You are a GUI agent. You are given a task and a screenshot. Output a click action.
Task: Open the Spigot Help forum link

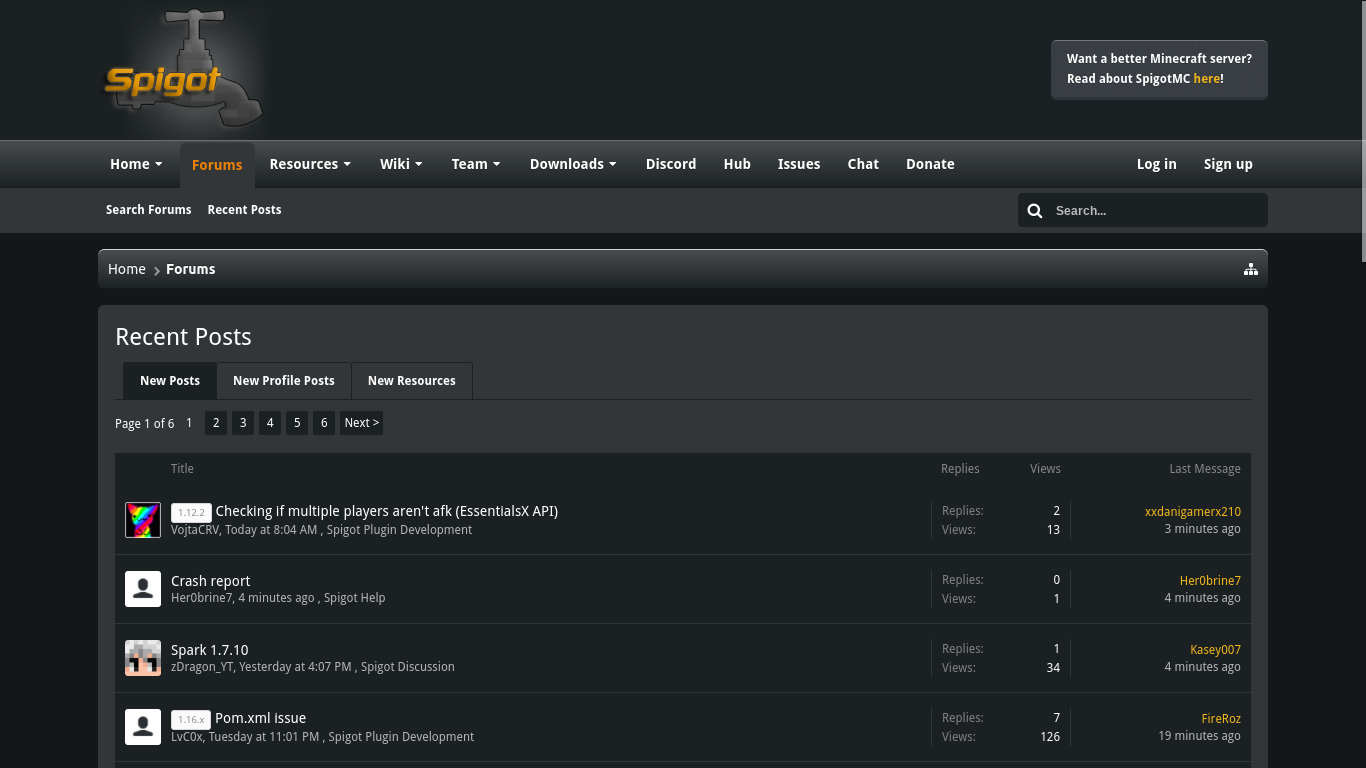pos(355,598)
